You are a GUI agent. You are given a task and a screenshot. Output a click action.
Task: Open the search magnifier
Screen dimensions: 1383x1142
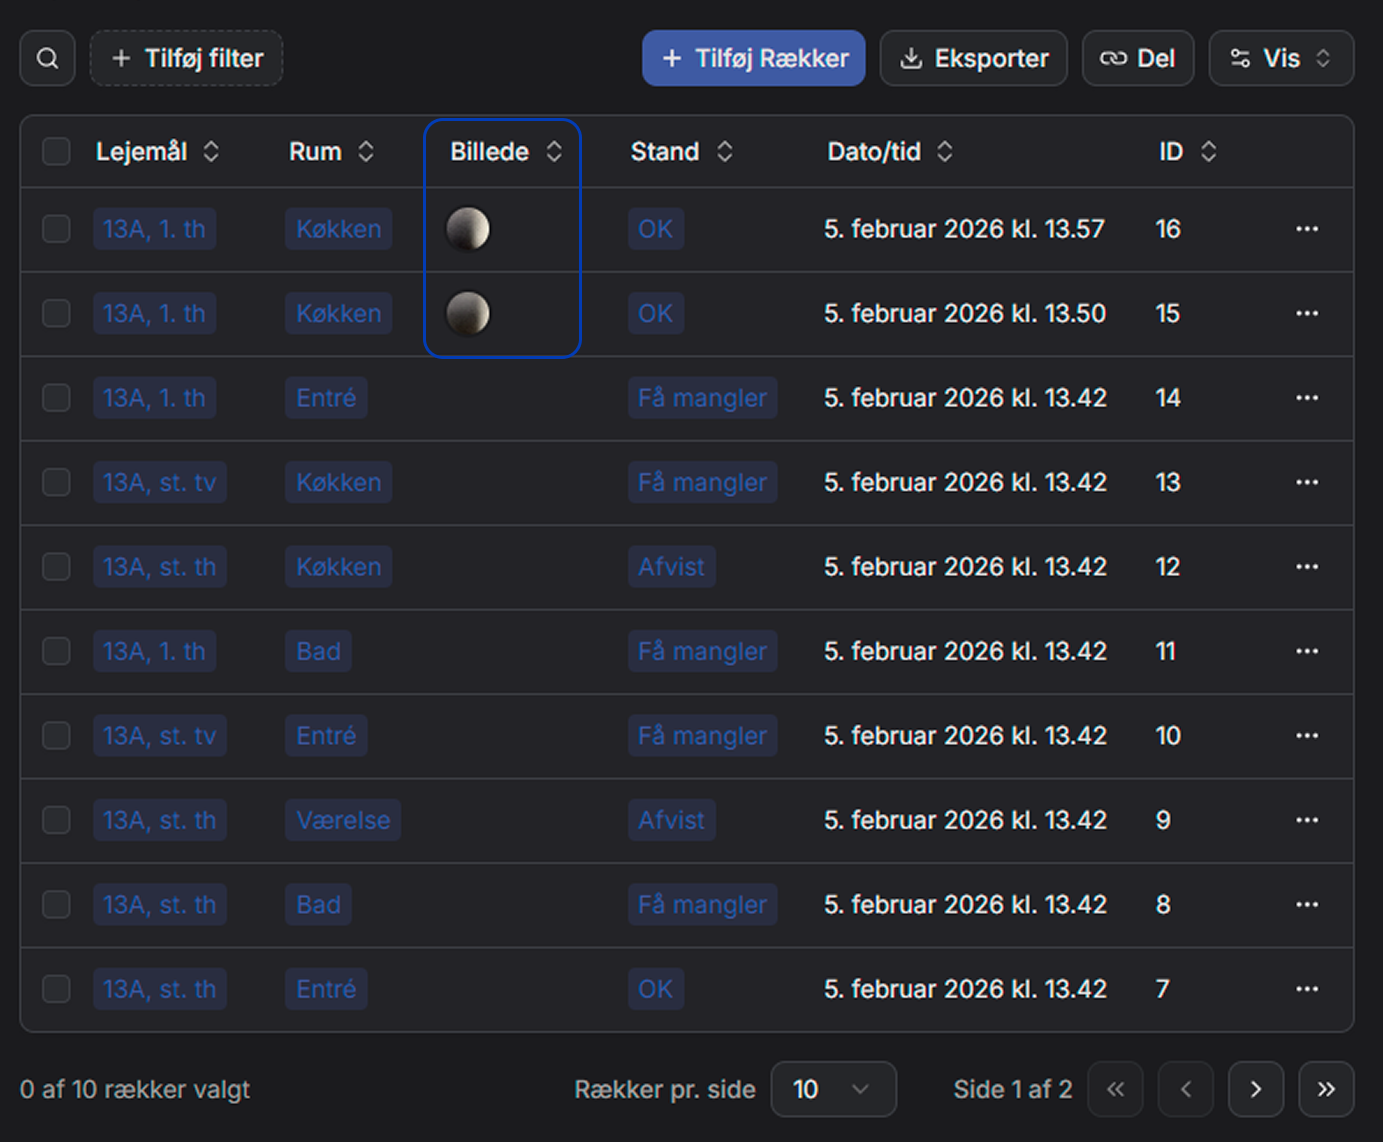pyautogui.click(x=46, y=58)
